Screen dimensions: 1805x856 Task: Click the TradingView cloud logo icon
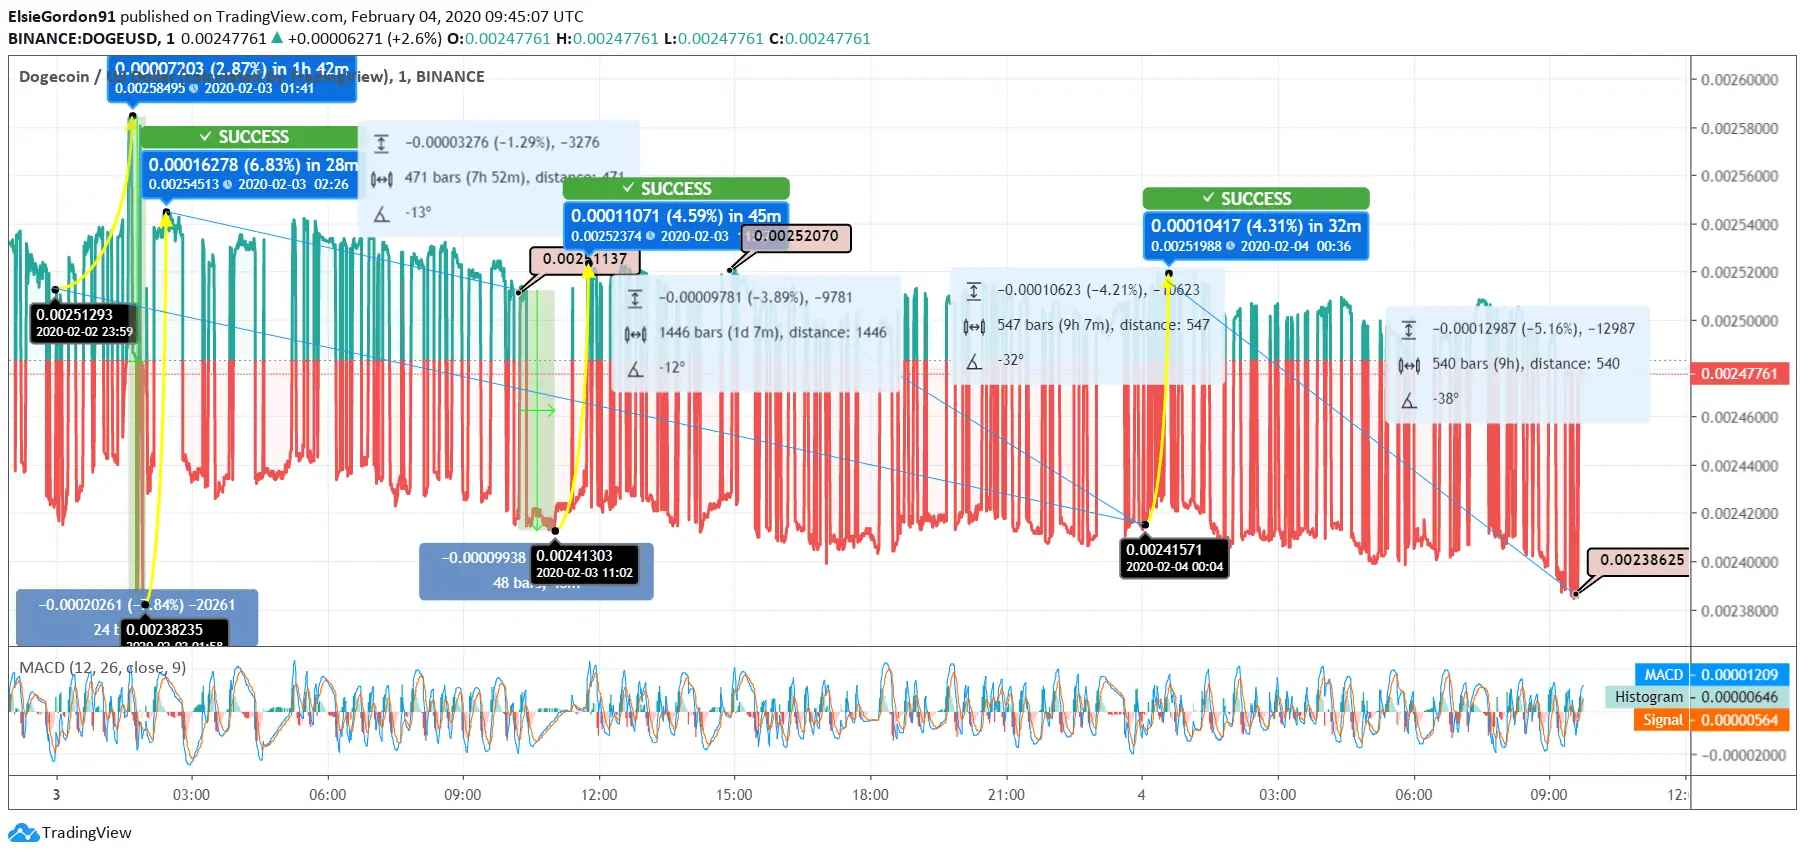click(x=23, y=832)
